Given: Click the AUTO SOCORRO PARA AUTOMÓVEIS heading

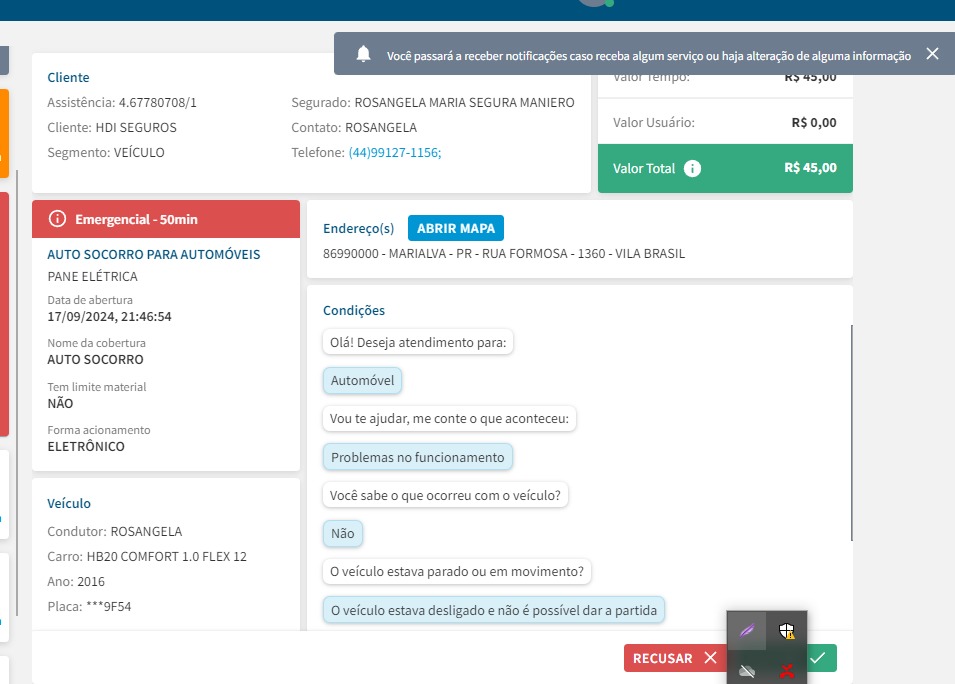Looking at the screenshot, I should 153,255.
